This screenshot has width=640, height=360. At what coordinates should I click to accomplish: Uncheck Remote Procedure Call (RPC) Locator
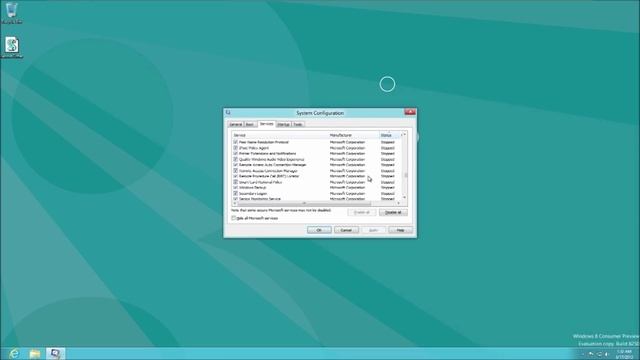click(x=236, y=176)
